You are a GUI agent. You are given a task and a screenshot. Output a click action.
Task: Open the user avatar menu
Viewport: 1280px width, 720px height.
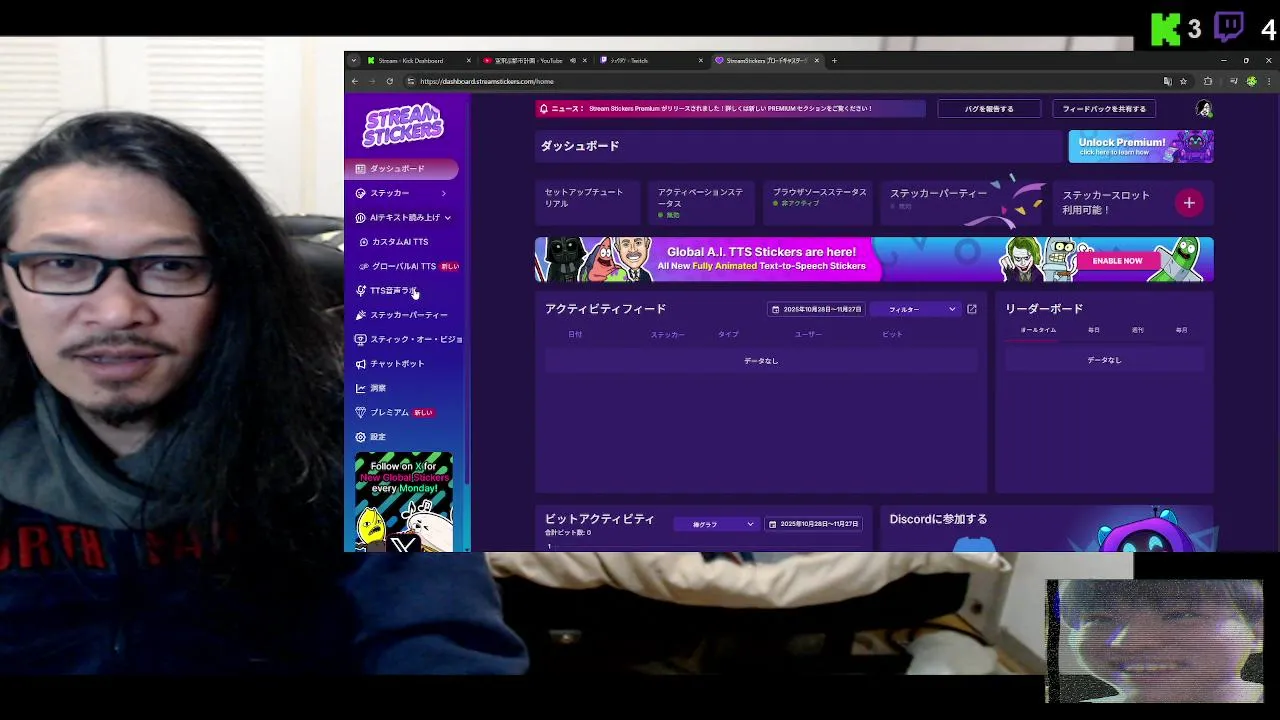1204,109
